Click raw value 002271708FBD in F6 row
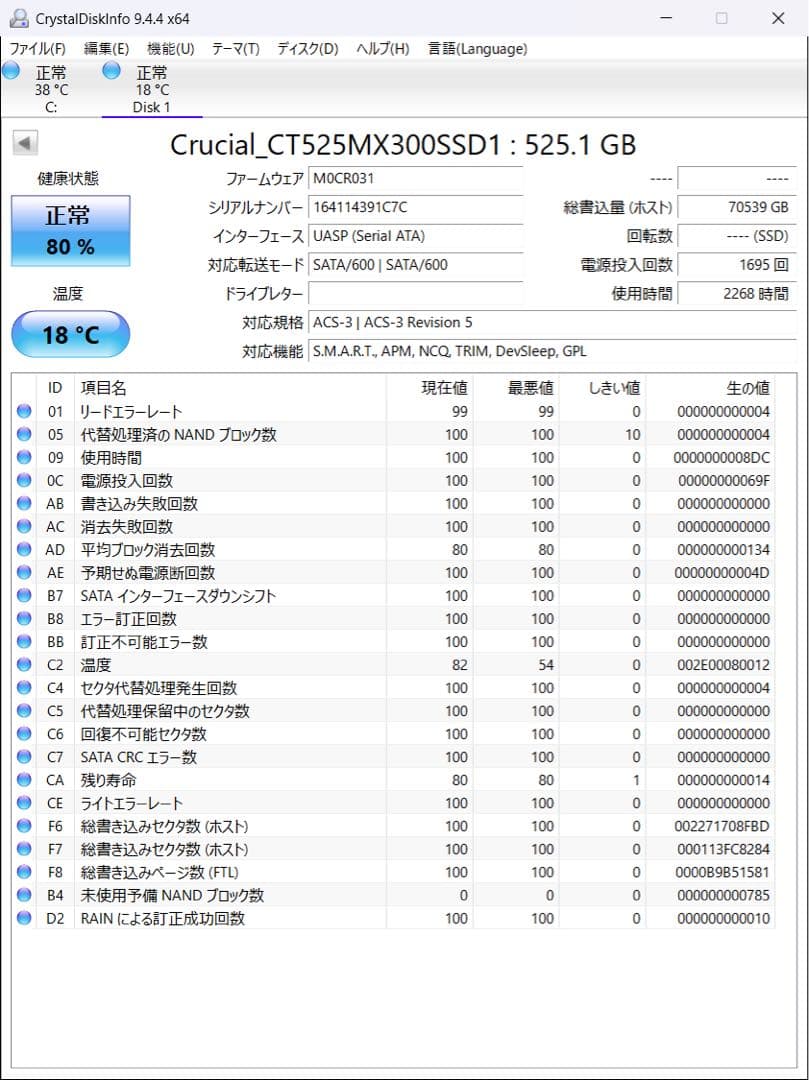The height and width of the screenshot is (1080, 809). 723,827
